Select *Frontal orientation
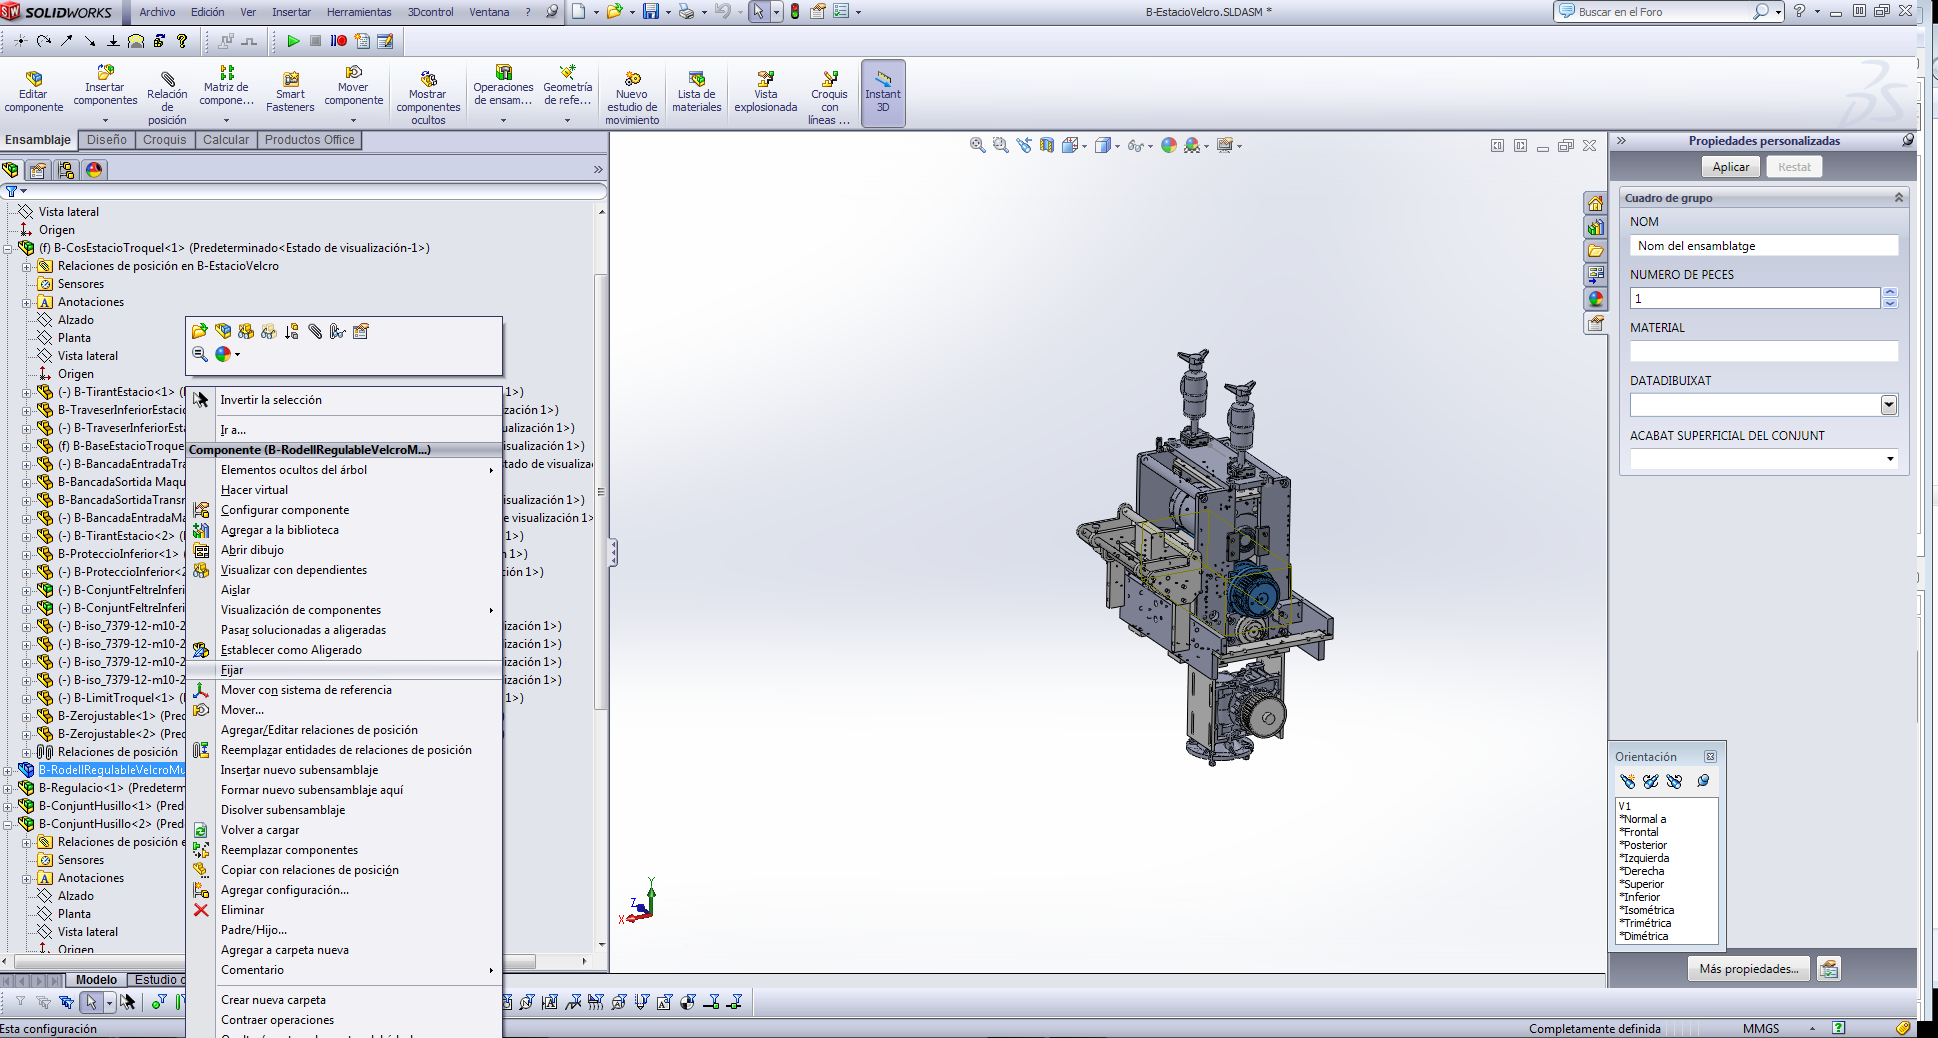This screenshot has width=1938, height=1038. 1639,832
